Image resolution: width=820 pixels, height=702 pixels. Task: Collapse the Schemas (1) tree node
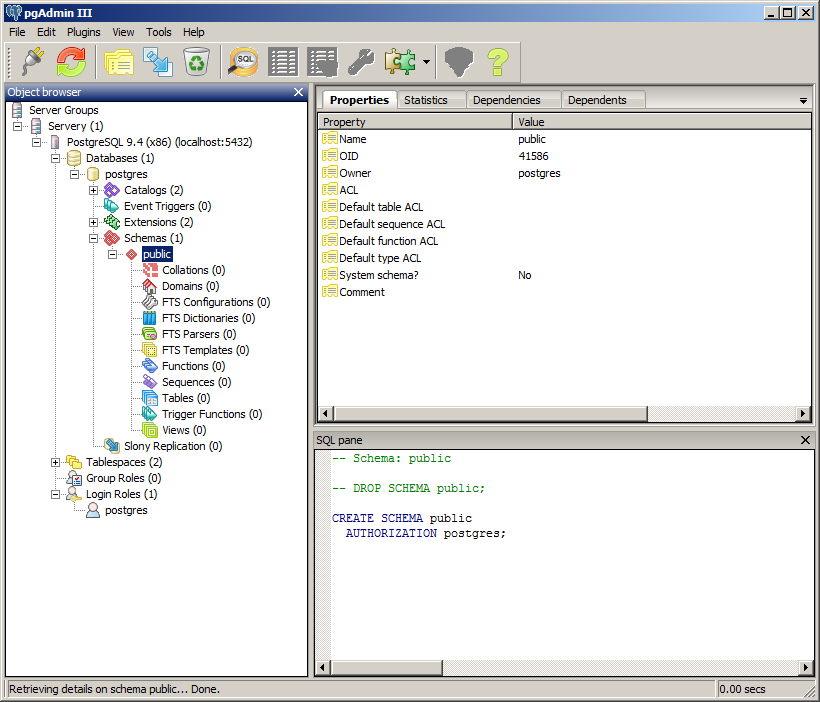coord(94,238)
